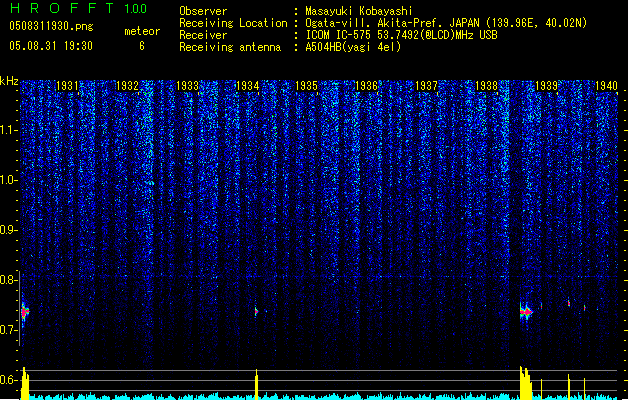The width and height of the screenshot is (629, 400).
Task: Select the file name 0508311930.png
Action: click(x=51, y=26)
